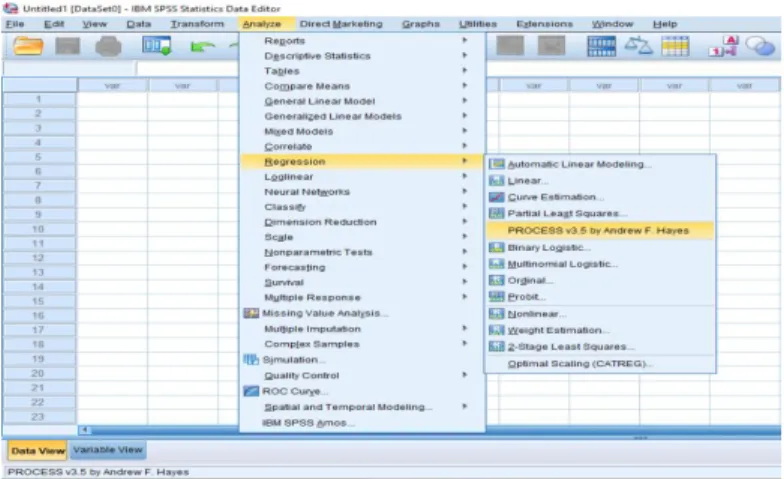This screenshot has height=479, width=784.
Task: Switch to the Variable View tab
Action: click(108, 450)
